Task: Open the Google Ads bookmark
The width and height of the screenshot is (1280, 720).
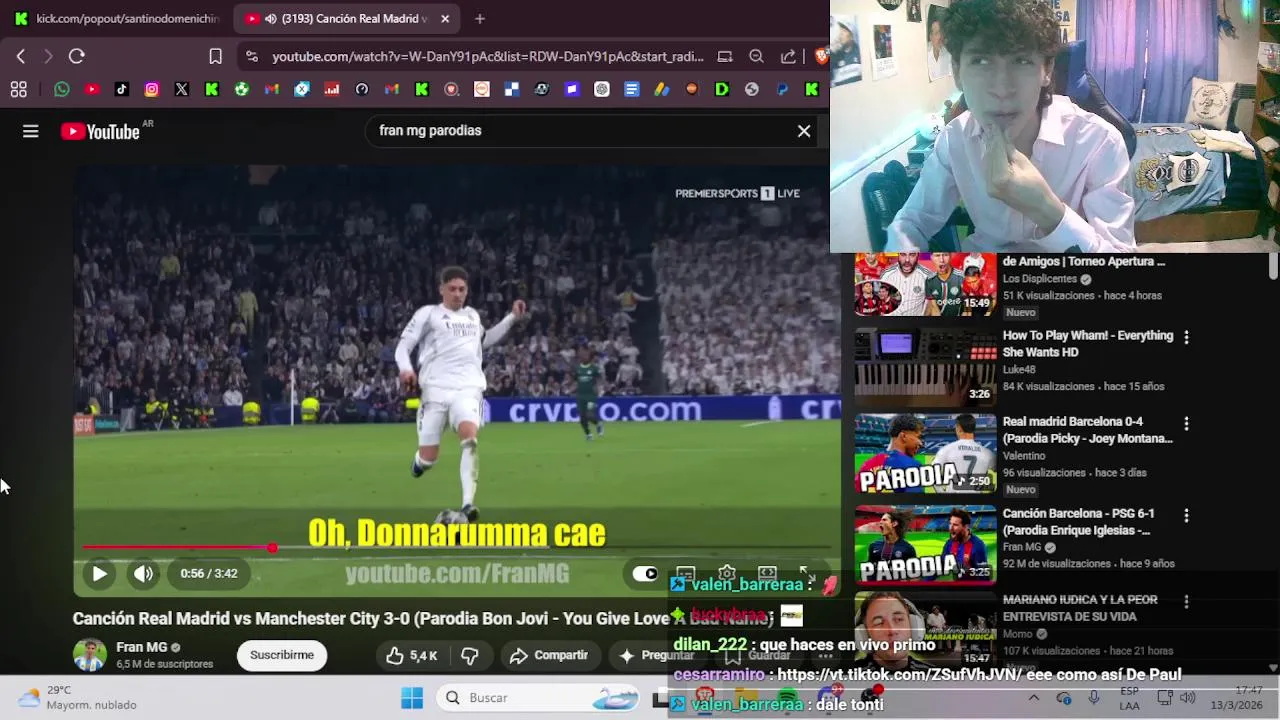Action: tap(662, 89)
